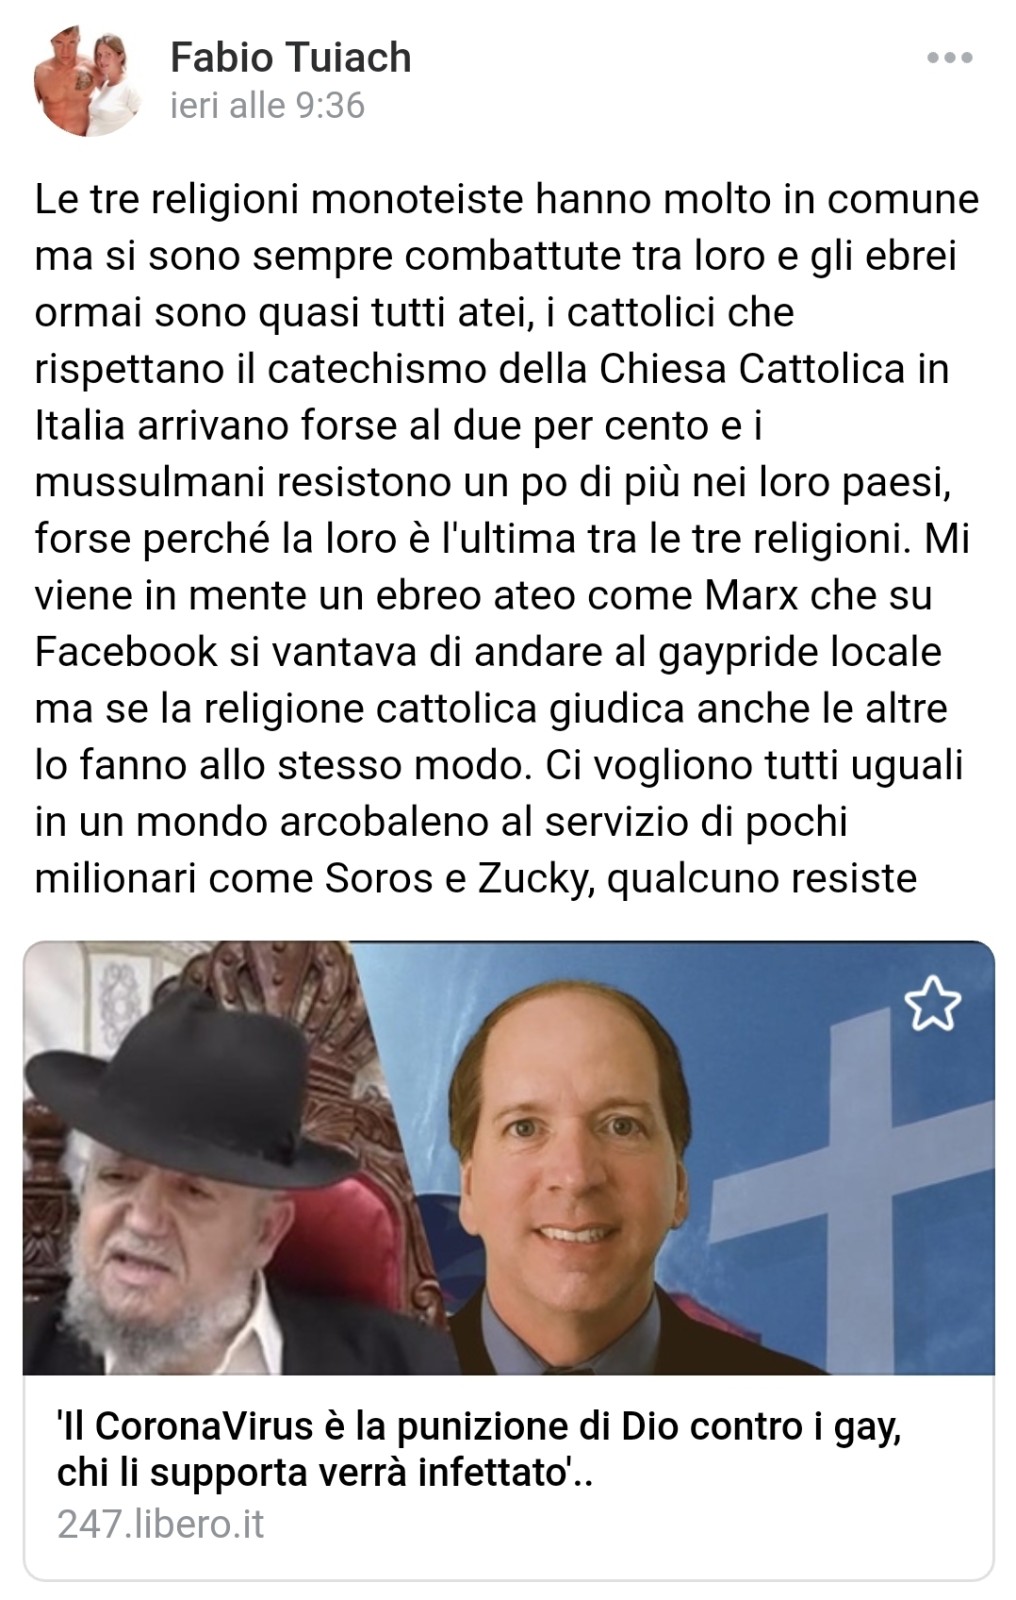
Task: Click the word Facebook in the post text
Action: coord(125,651)
